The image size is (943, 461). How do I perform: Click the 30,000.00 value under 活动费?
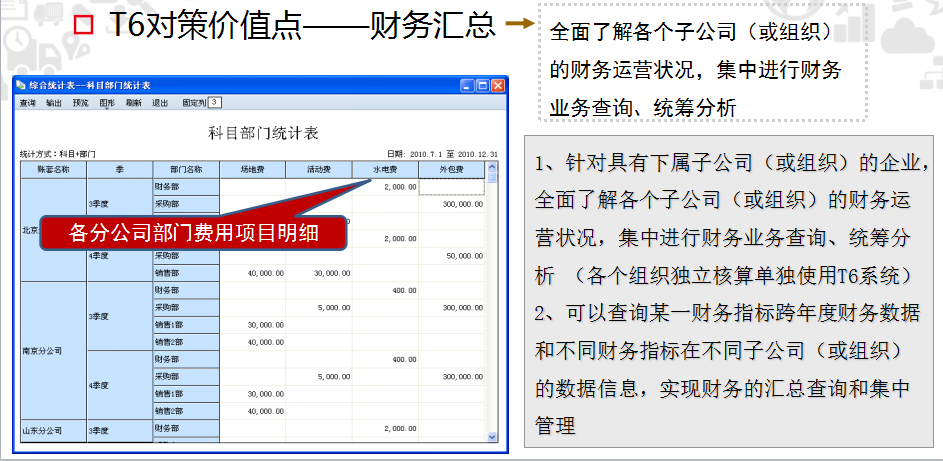pyautogui.click(x=332, y=273)
